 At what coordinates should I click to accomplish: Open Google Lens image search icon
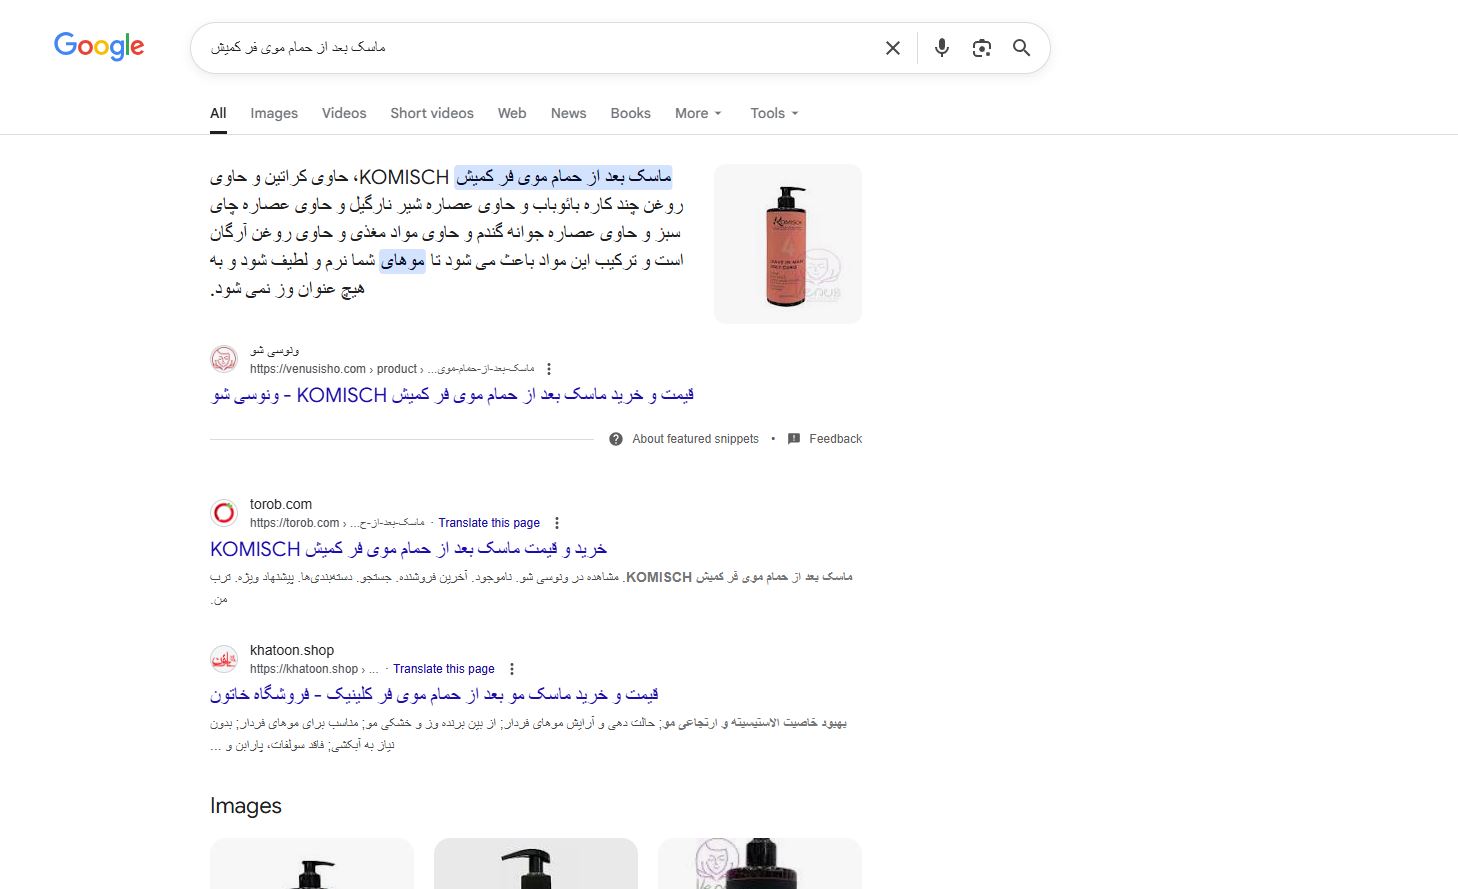(982, 48)
